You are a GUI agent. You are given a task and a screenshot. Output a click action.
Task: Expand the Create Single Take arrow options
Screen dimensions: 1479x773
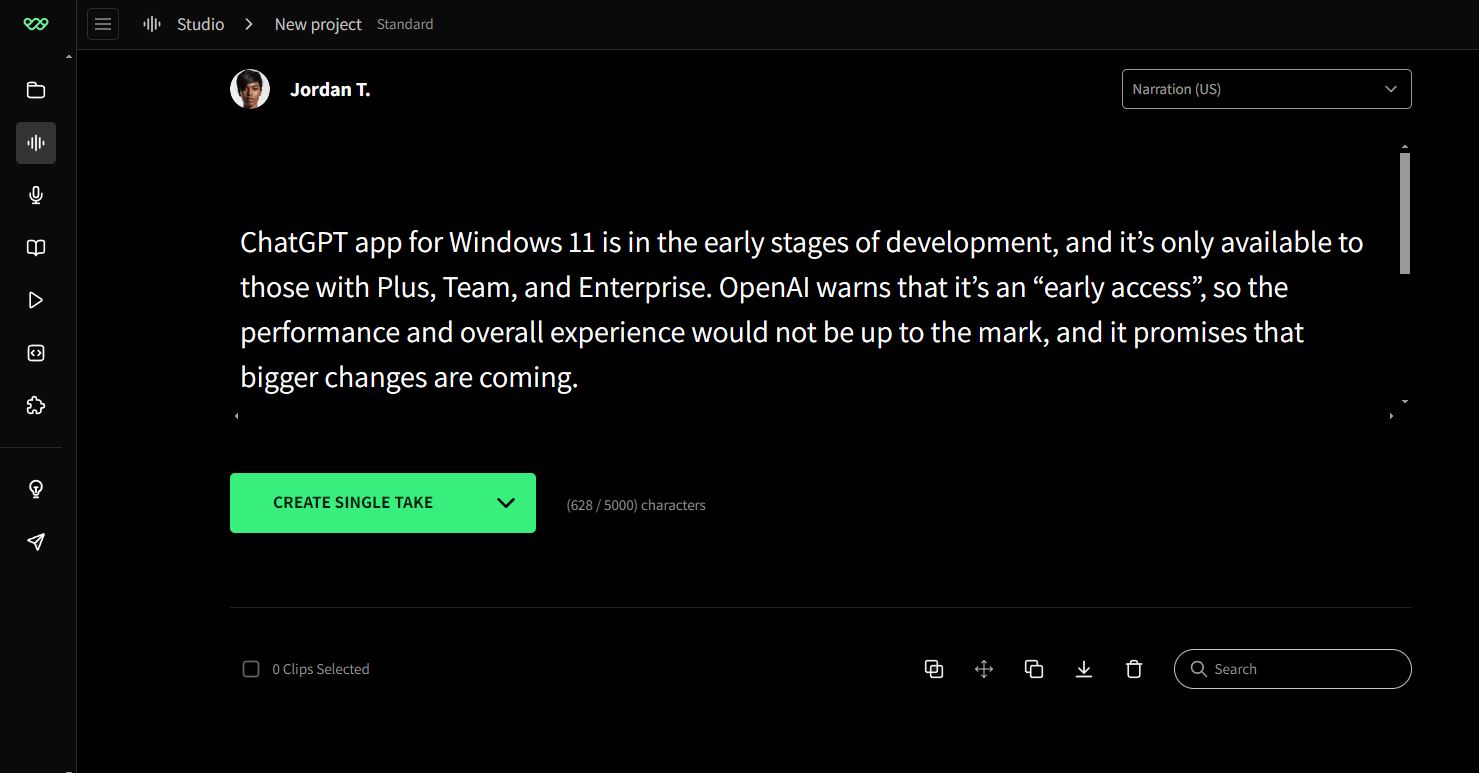pyautogui.click(x=506, y=503)
